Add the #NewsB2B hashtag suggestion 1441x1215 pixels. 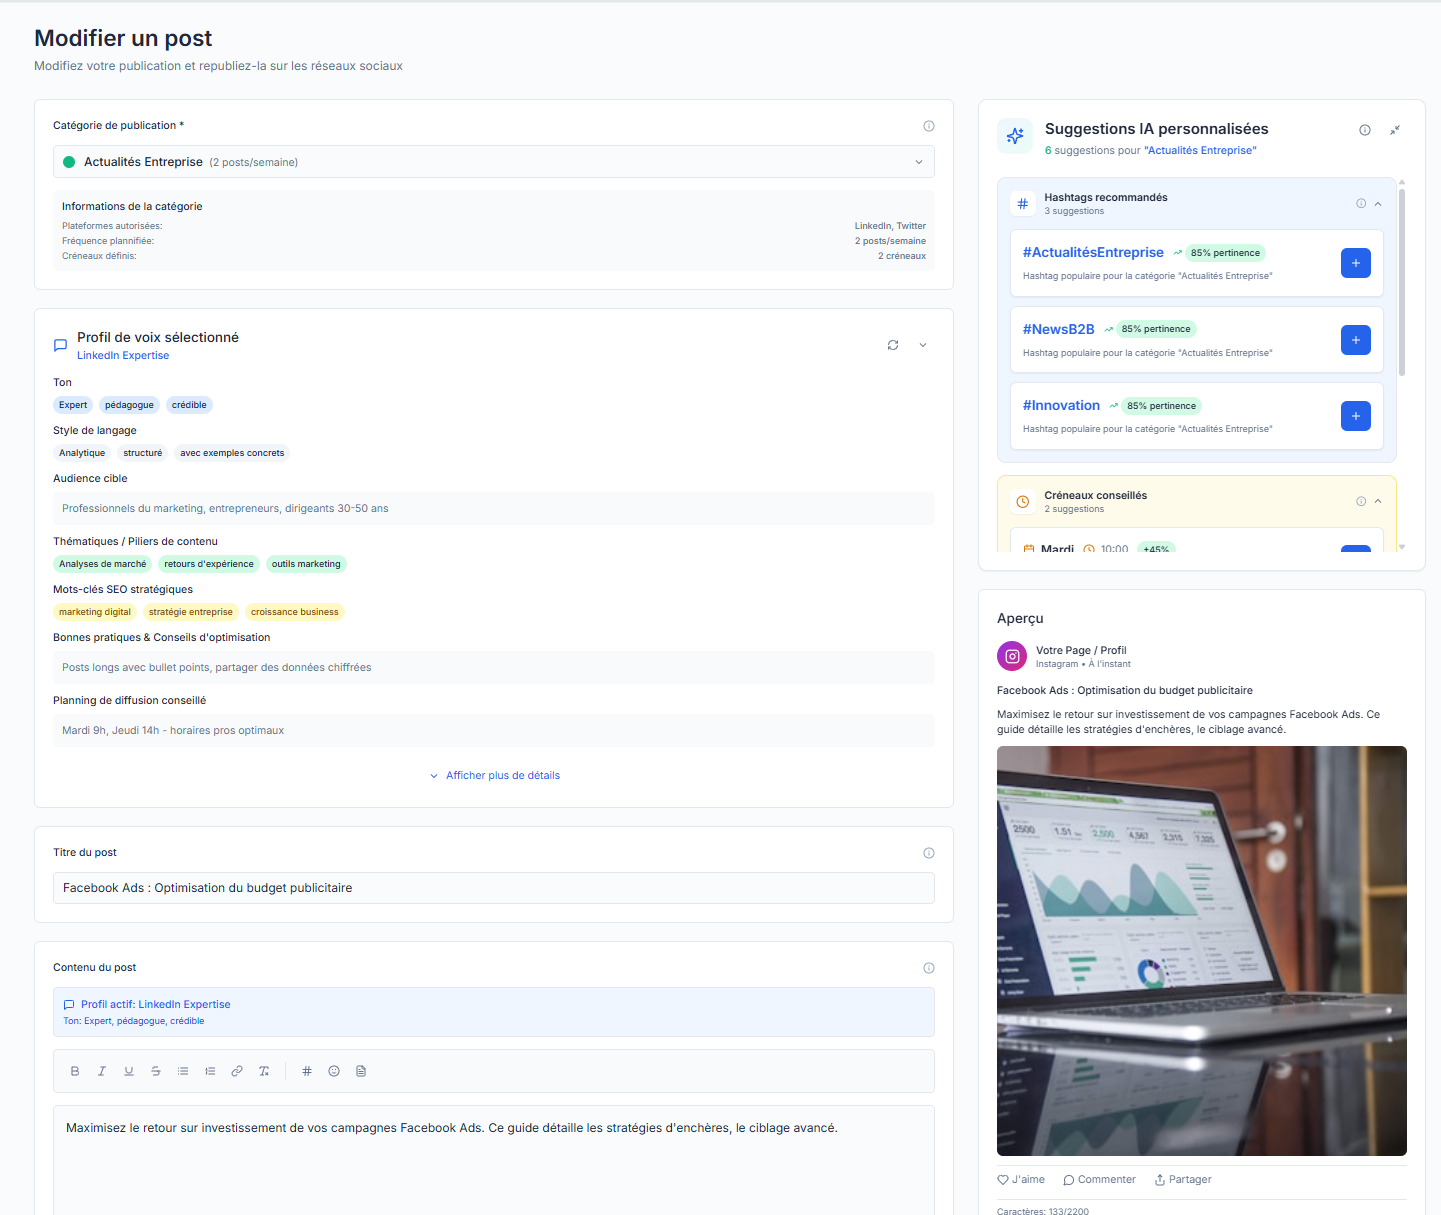(x=1355, y=340)
